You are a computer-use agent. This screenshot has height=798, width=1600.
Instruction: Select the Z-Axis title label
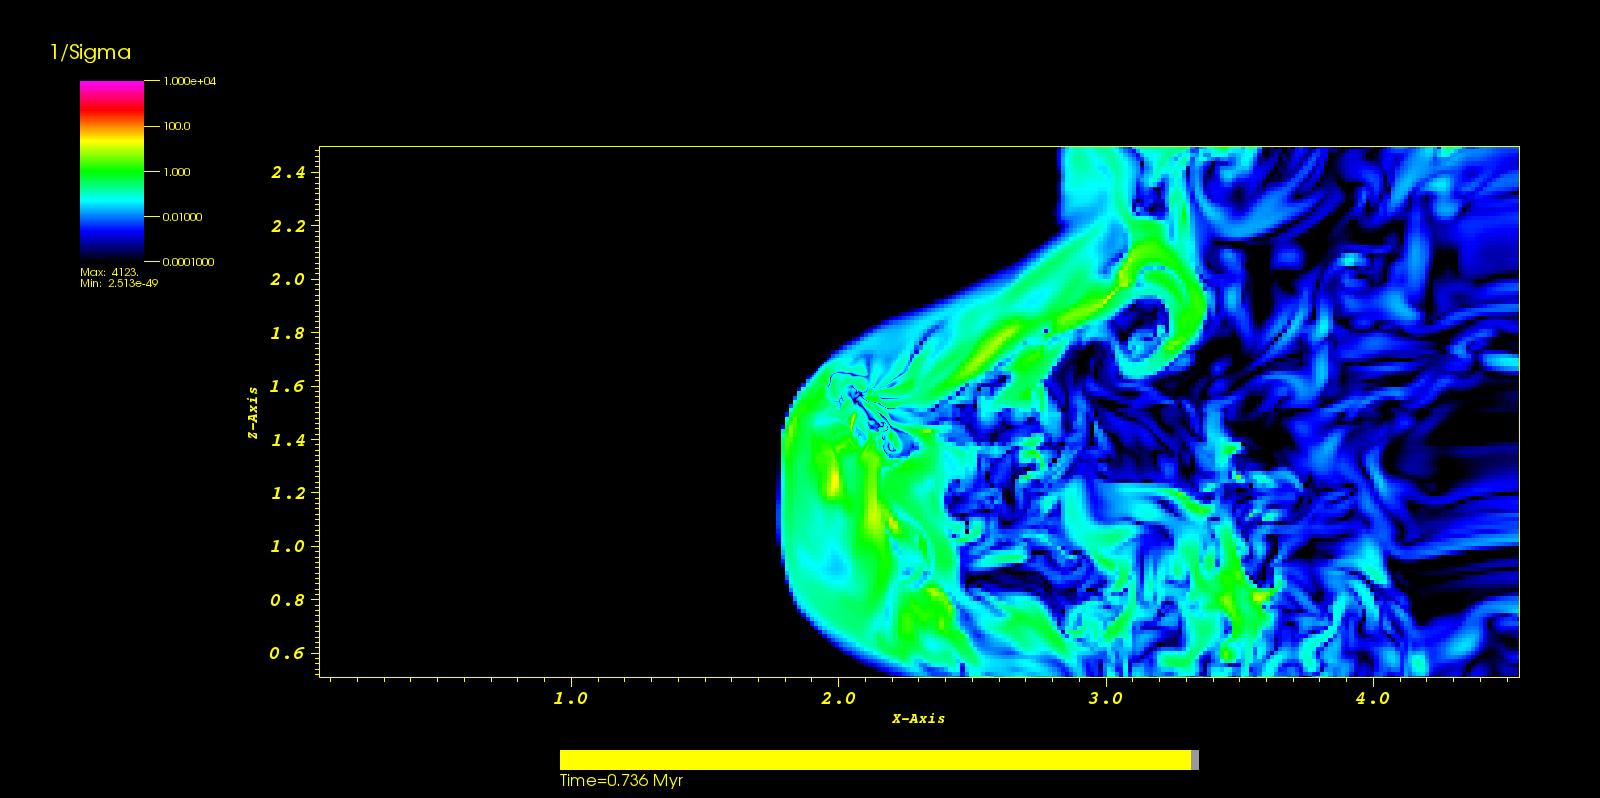point(253,412)
